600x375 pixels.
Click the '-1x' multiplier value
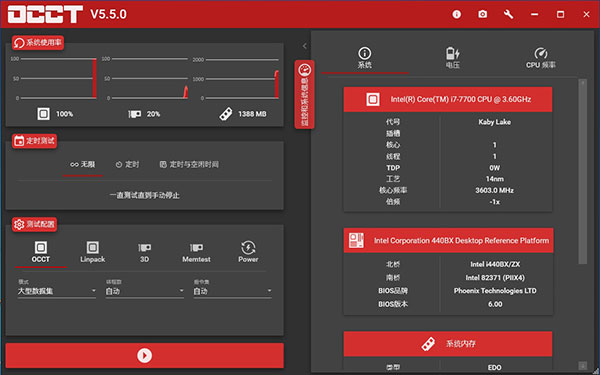pyautogui.click(x=494, y=202)
